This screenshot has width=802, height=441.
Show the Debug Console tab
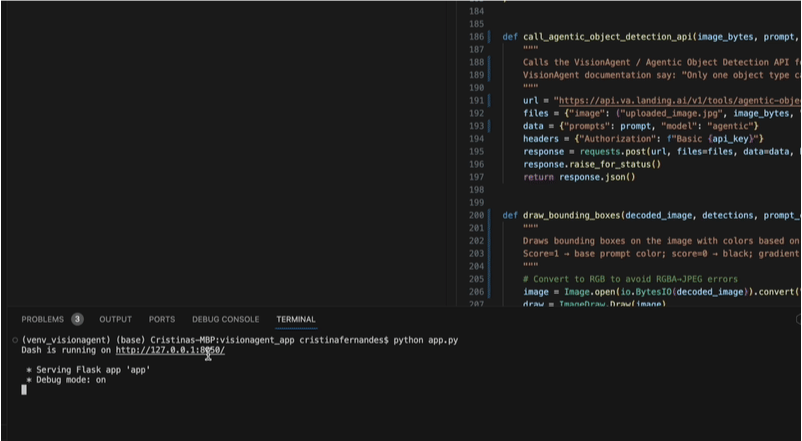coord(225,319)
